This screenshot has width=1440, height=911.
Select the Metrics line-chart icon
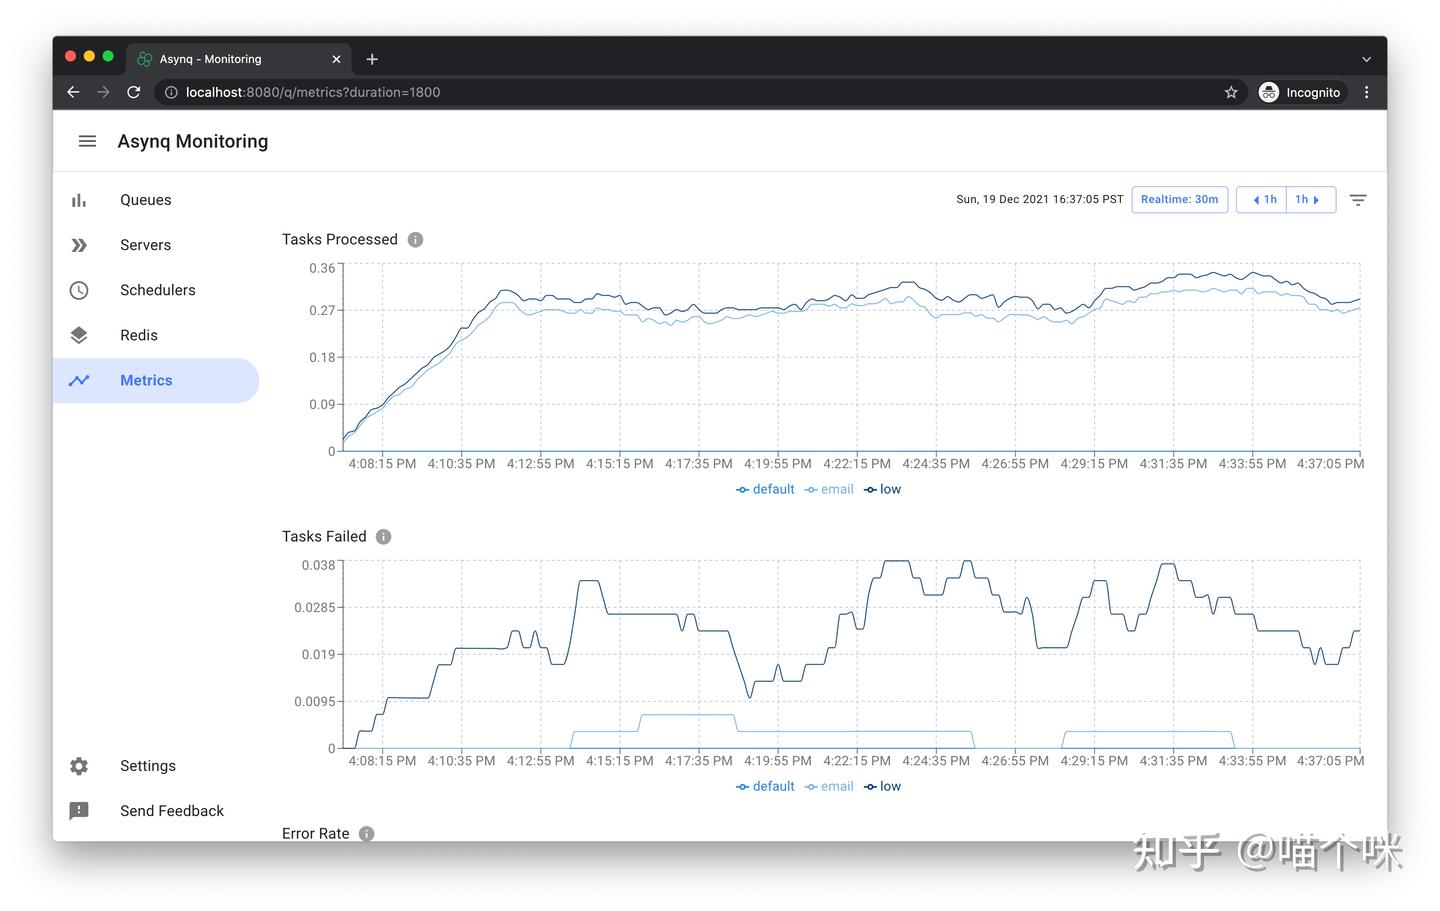(79, 380)
